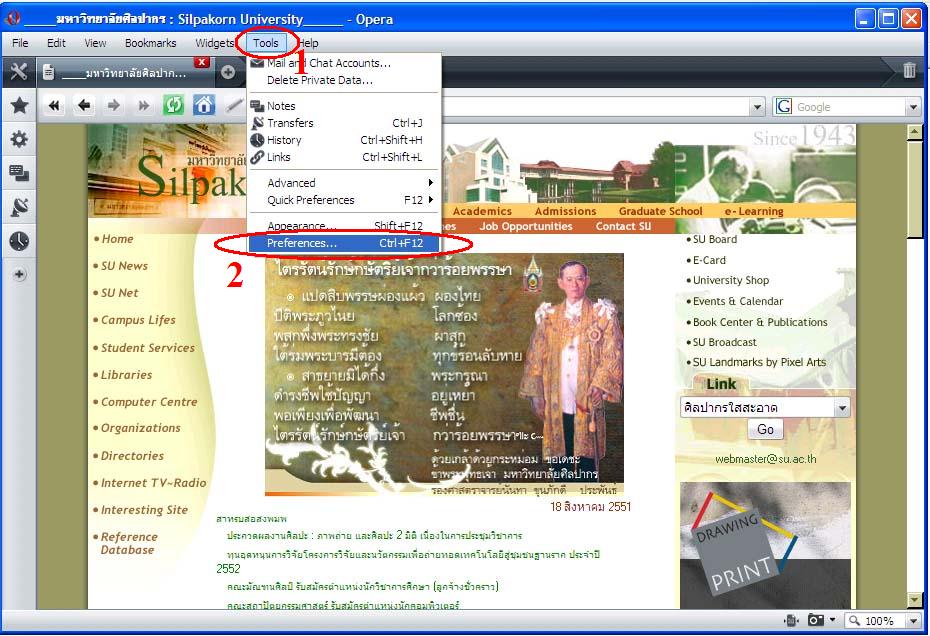Screen dimensions: 930x636
Task: Click the Rewind double-left arrow button
Action: 54,106
